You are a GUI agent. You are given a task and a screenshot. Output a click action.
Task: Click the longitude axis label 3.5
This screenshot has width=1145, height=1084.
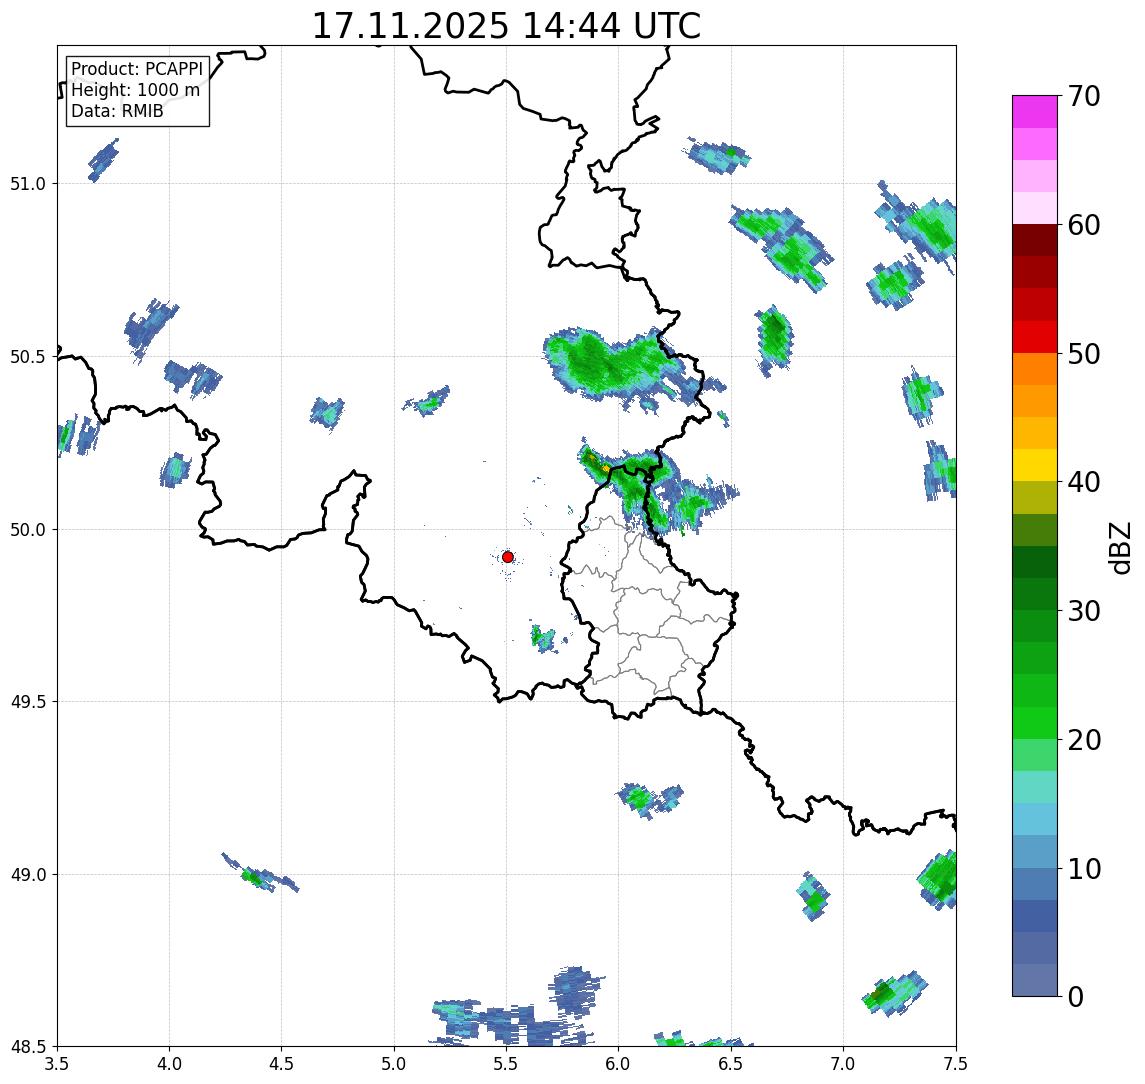click(x=57, y=1064)
